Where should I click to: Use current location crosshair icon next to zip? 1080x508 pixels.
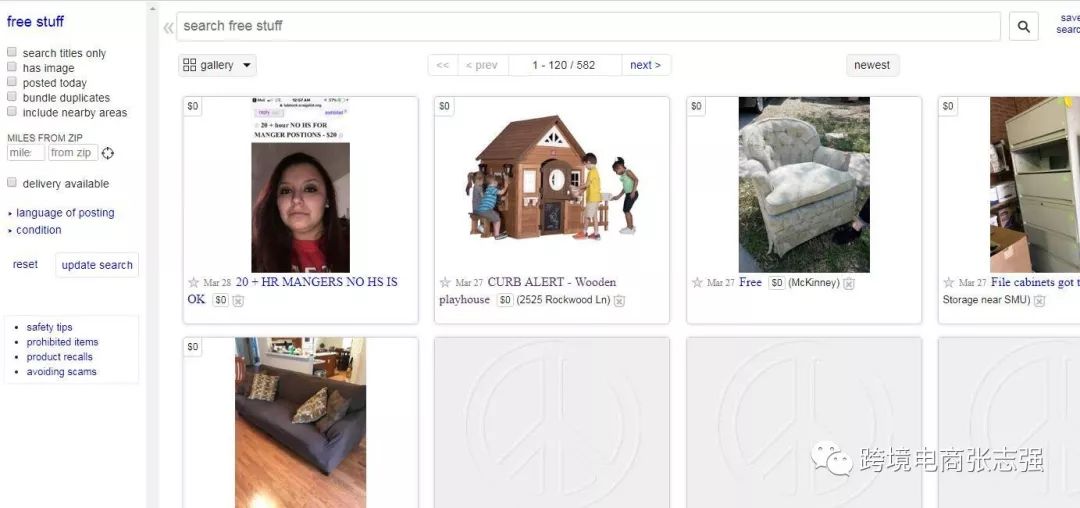click(x=107, y=153)
